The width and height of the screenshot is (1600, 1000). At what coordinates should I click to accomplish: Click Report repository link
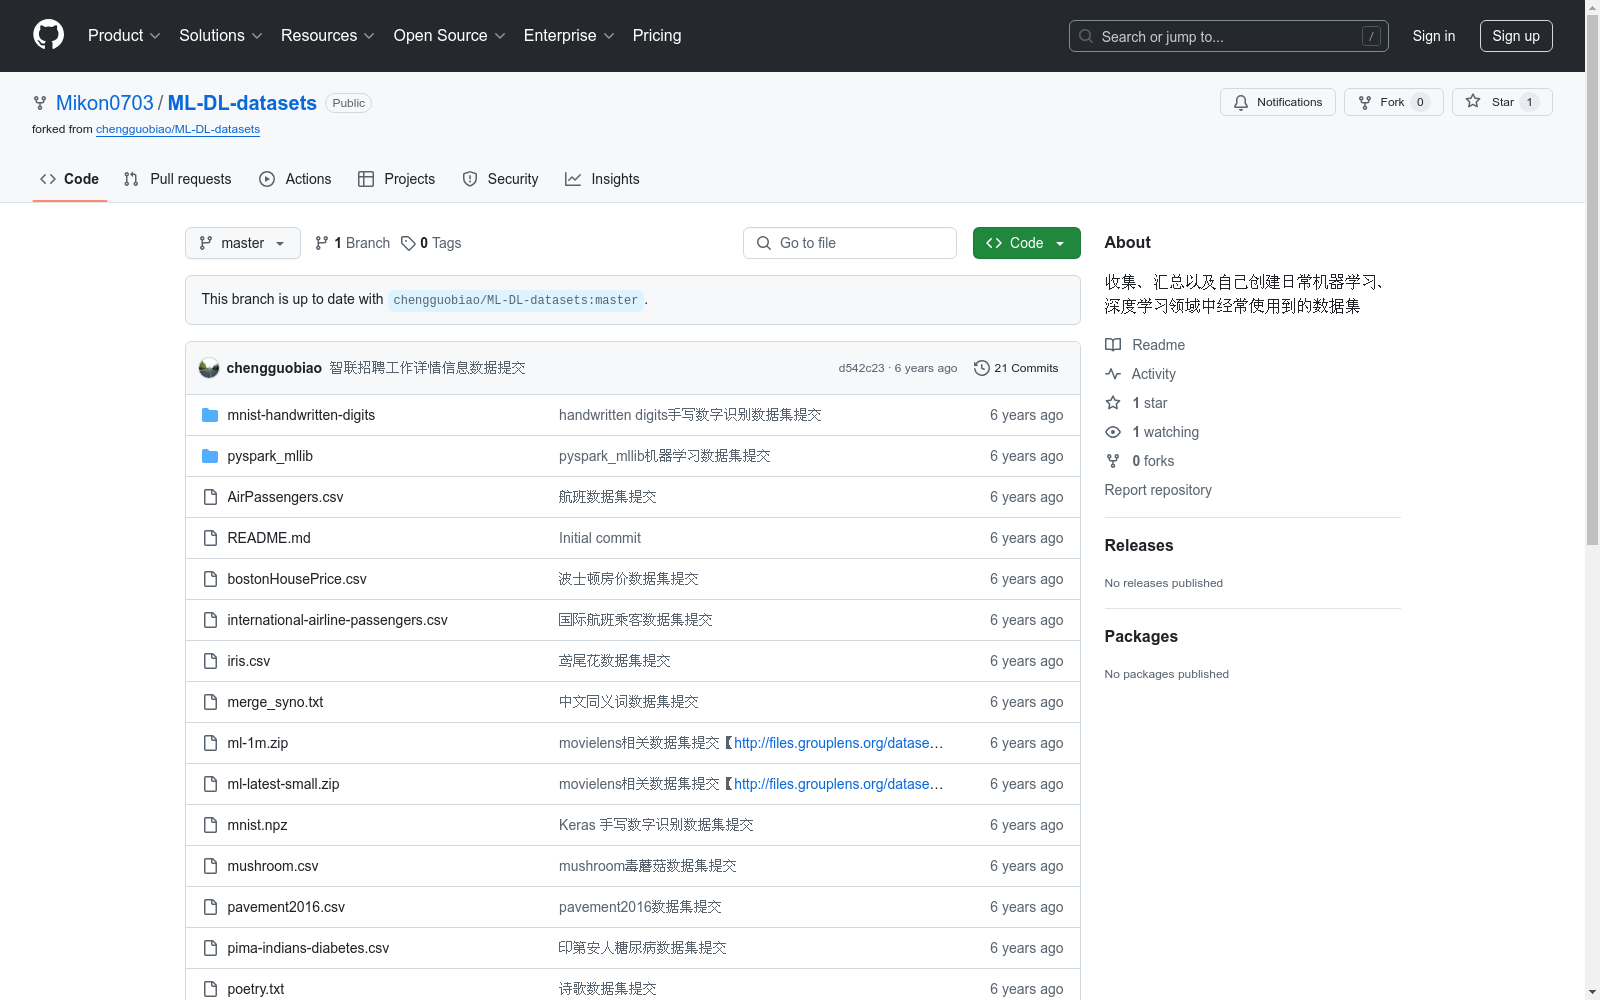click(x=1158, y=490)
